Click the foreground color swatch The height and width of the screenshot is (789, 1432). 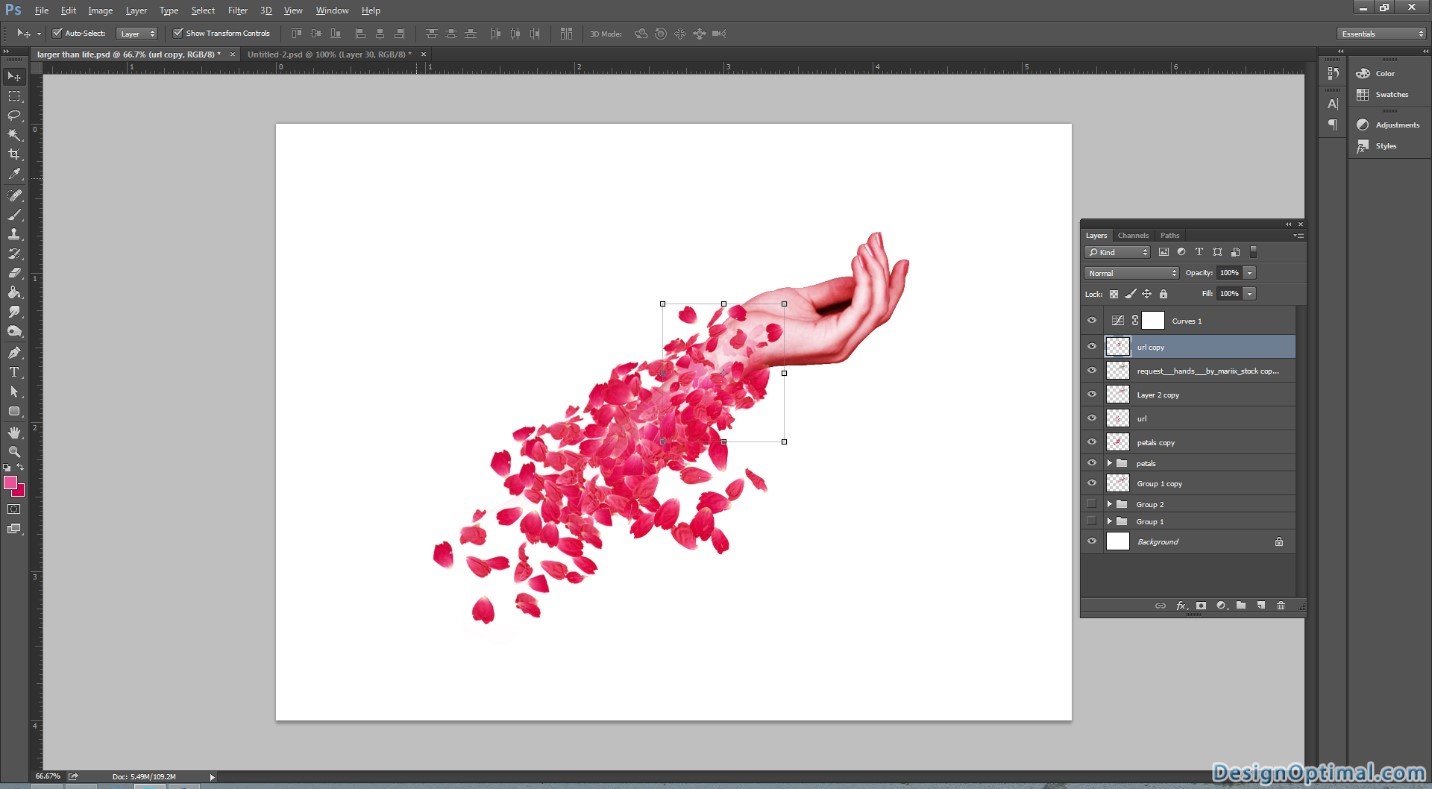pyautogui.click(x=10, y=483)
